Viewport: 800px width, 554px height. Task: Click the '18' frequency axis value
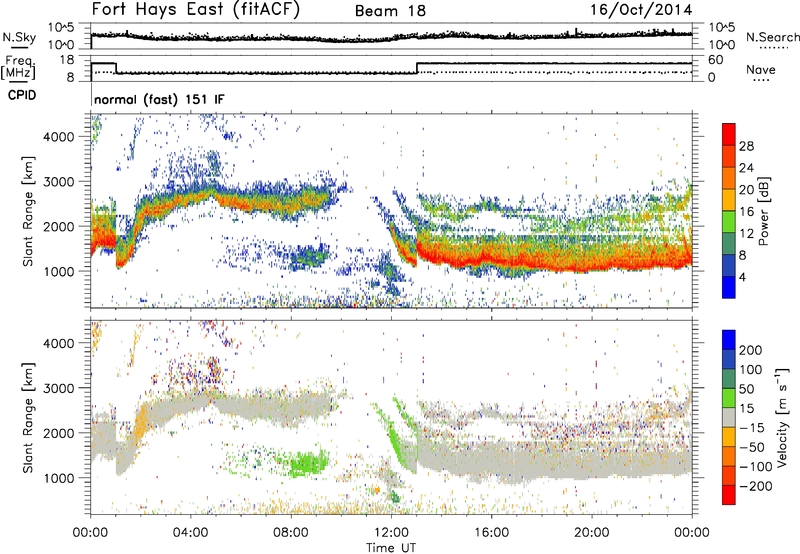pyautogui.click(x=67, y=60)
